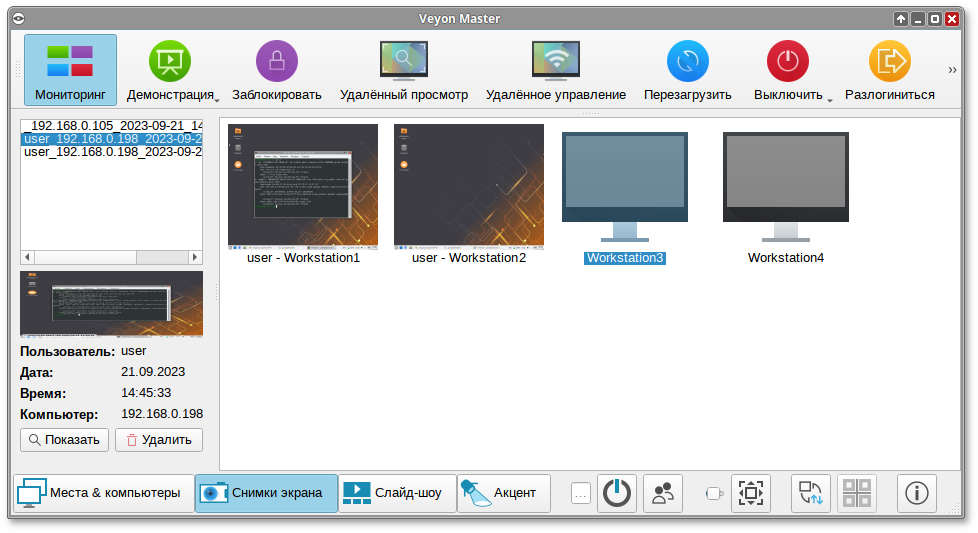The image size is (978, 533).
Task: Expand the Демонстрация dropdown arrow
Action: coord(216,99)
